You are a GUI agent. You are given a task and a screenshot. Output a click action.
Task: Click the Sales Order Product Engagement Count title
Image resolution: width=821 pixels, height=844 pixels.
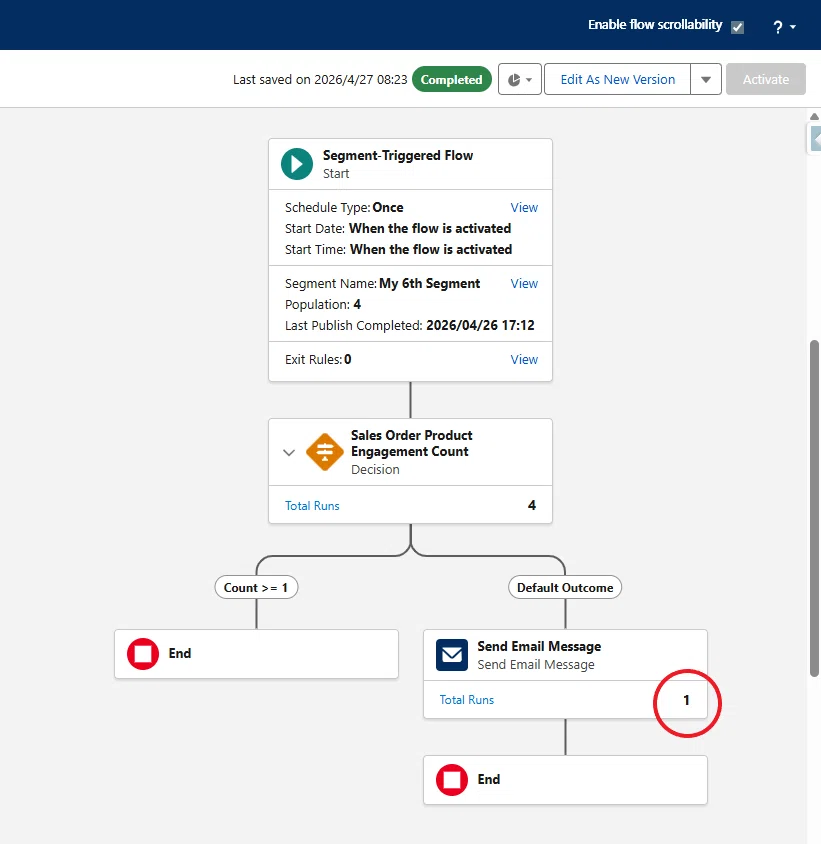click(412, 443)
